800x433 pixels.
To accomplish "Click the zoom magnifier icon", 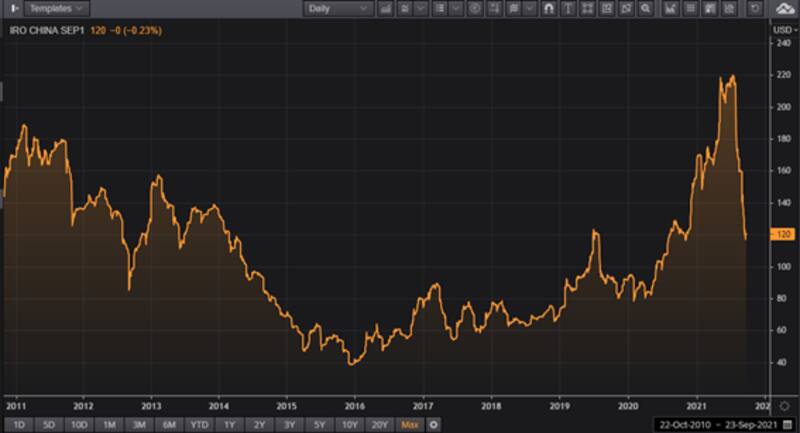I will click(646, 8).
